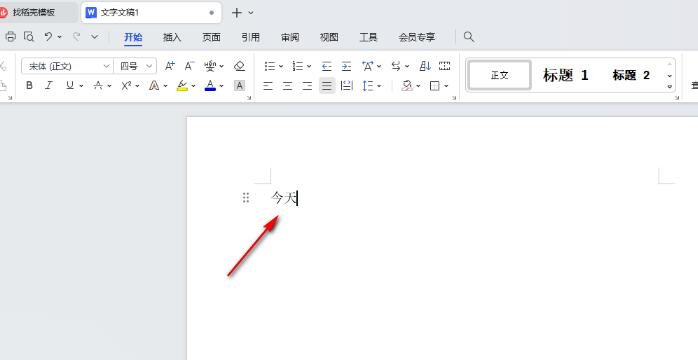Apply the 正文 style

[499, 75]
